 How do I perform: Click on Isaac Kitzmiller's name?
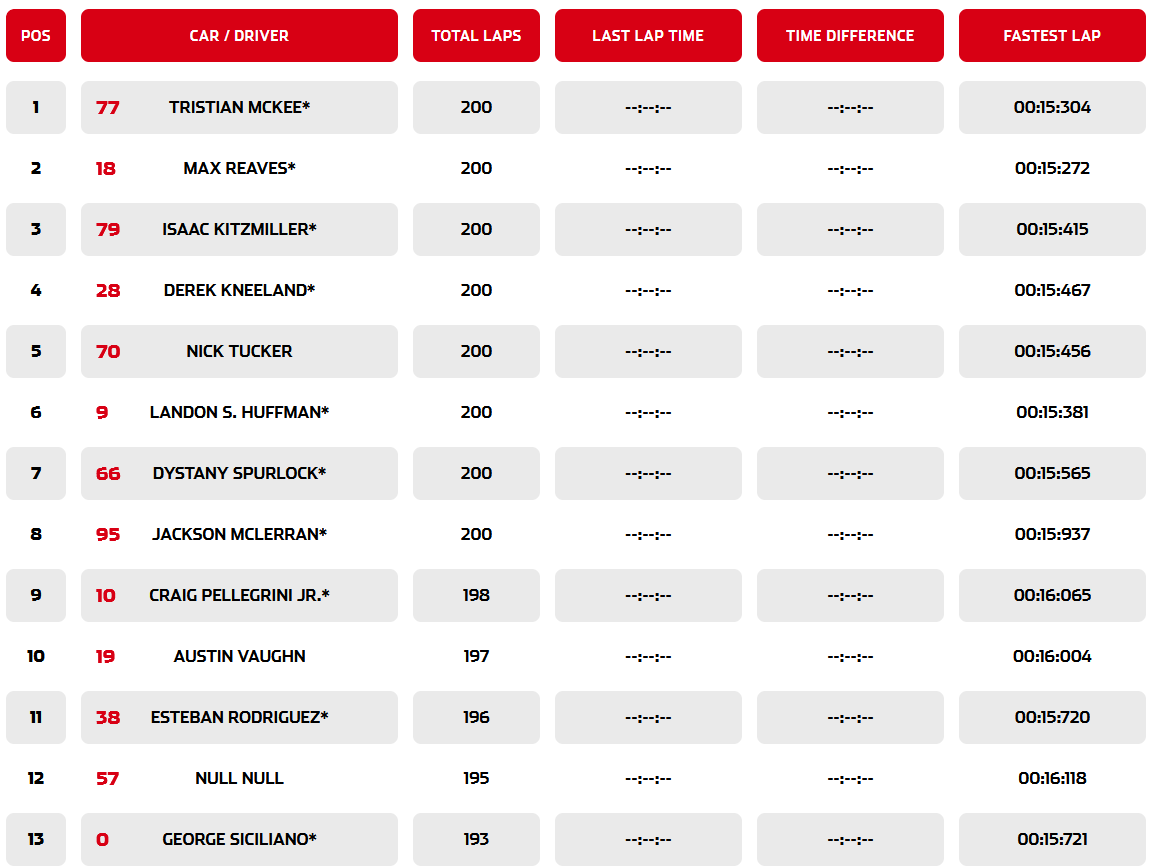(x=239, y=229)
